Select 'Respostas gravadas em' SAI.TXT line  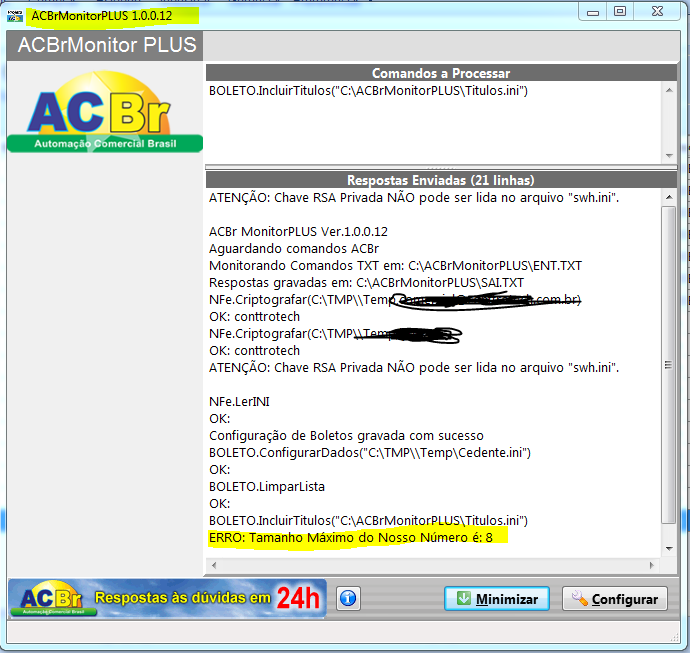coord(366,282)
